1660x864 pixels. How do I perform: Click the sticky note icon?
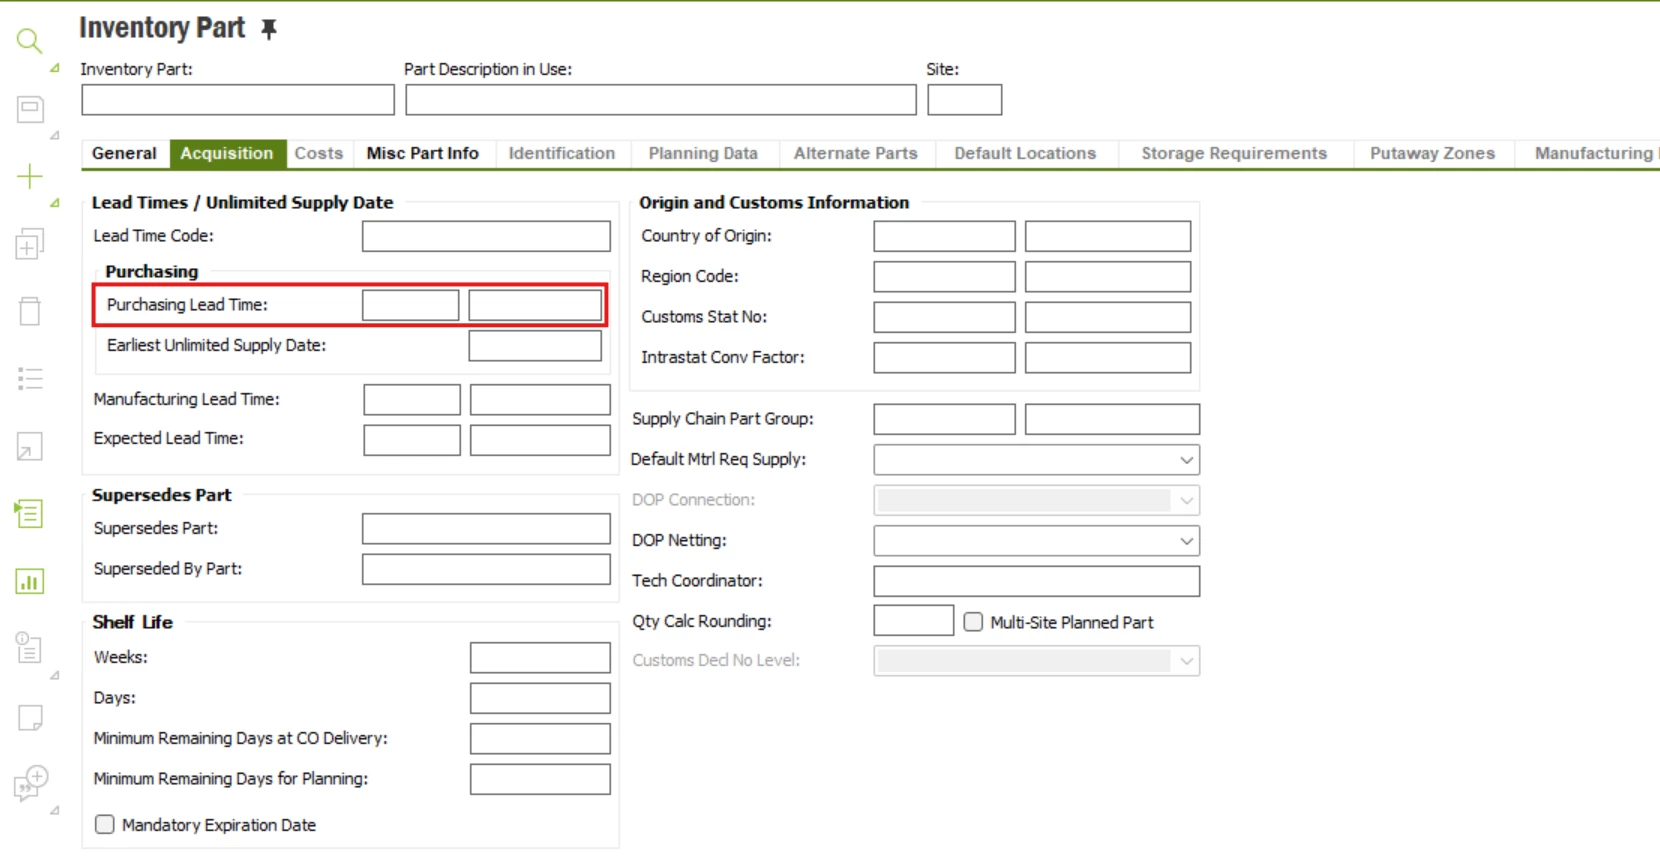[30, 717]
